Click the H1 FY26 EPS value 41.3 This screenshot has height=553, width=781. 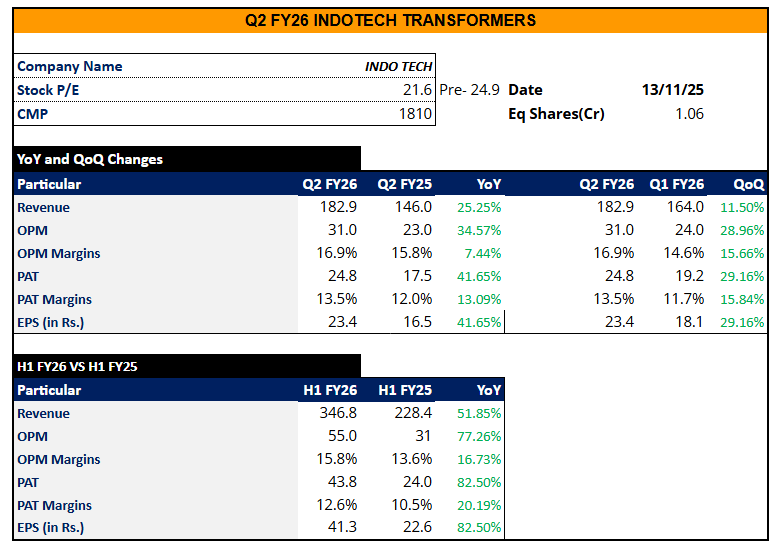343,528
